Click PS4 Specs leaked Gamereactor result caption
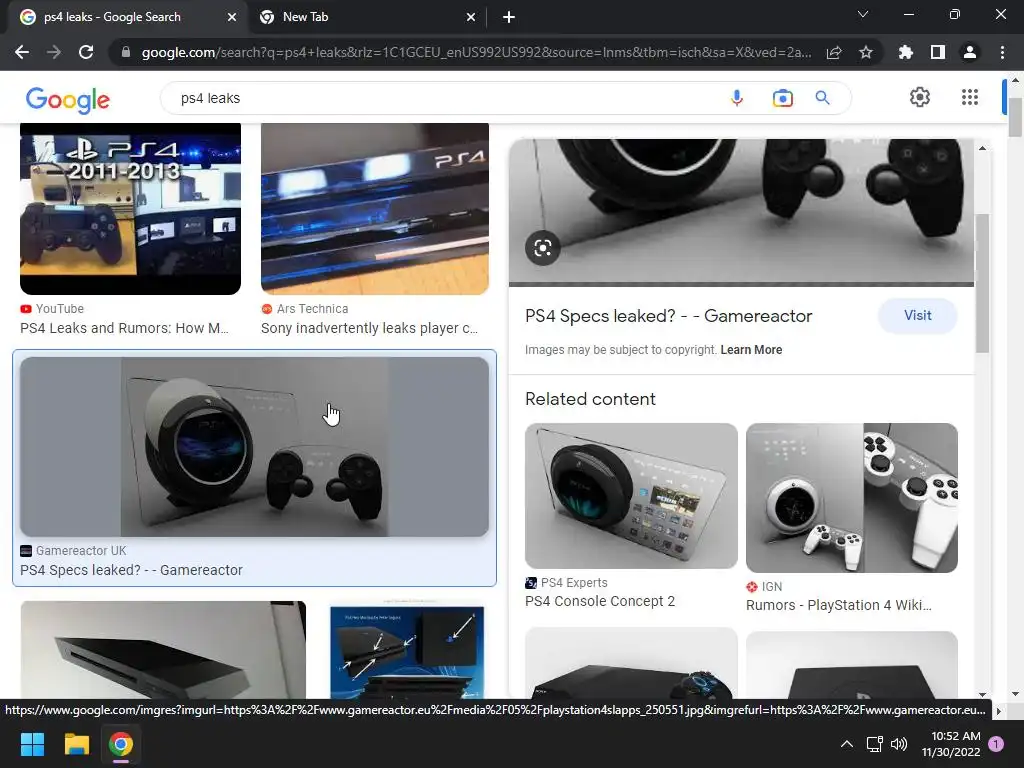1024x768 pixels. [x=131, y=570]
